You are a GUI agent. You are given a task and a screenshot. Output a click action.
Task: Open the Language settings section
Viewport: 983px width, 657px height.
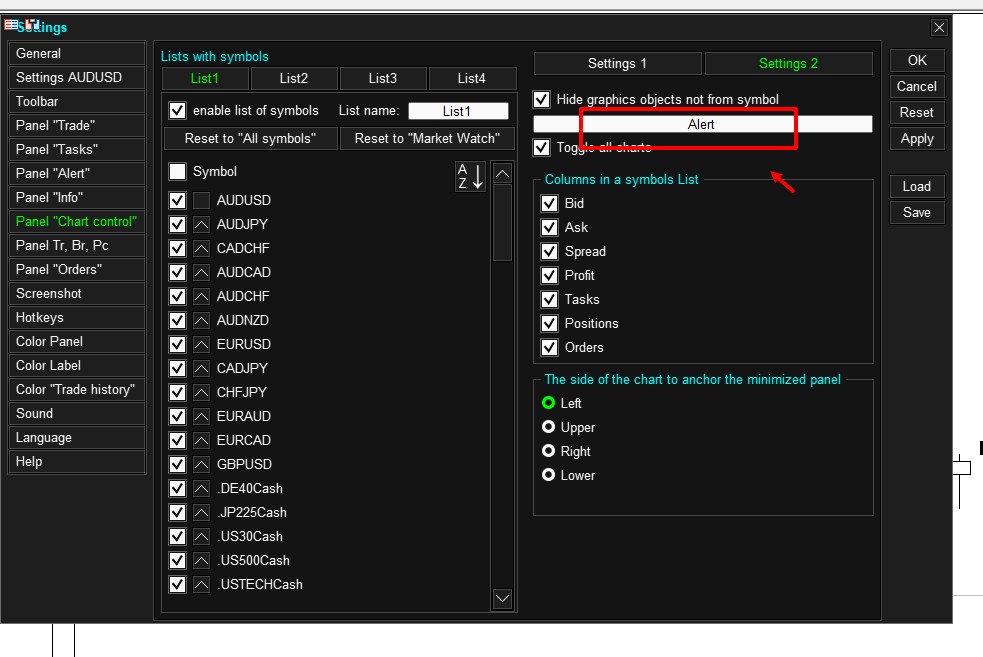click(76, 438)
